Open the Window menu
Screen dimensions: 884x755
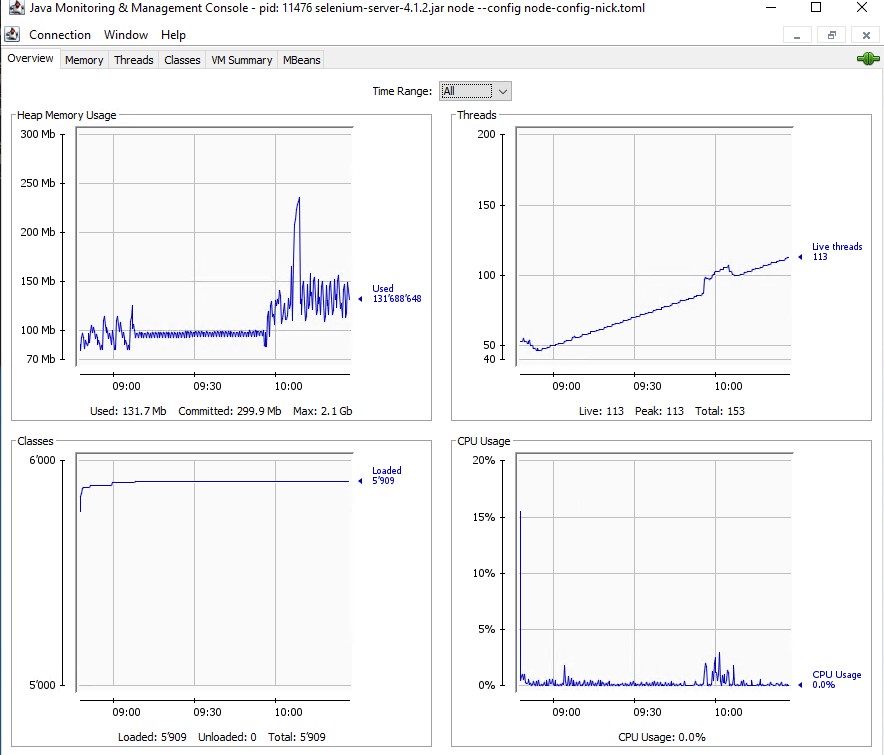pyautogui.click(x=127, y=34)
